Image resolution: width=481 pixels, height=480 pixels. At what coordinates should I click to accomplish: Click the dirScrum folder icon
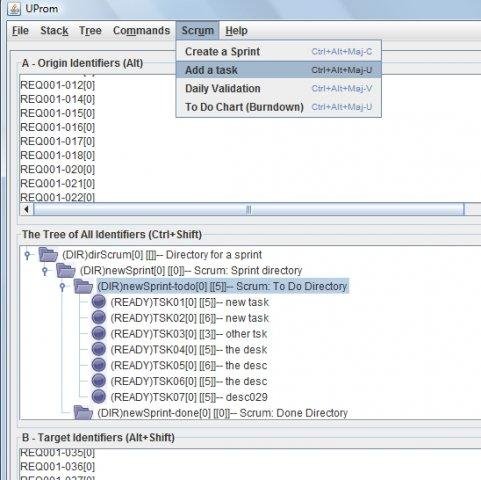[x=48, y=255]
